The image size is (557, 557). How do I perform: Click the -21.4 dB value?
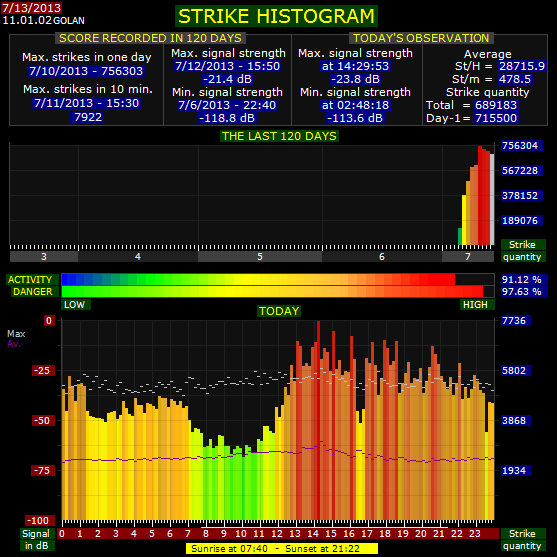[227, 79]
